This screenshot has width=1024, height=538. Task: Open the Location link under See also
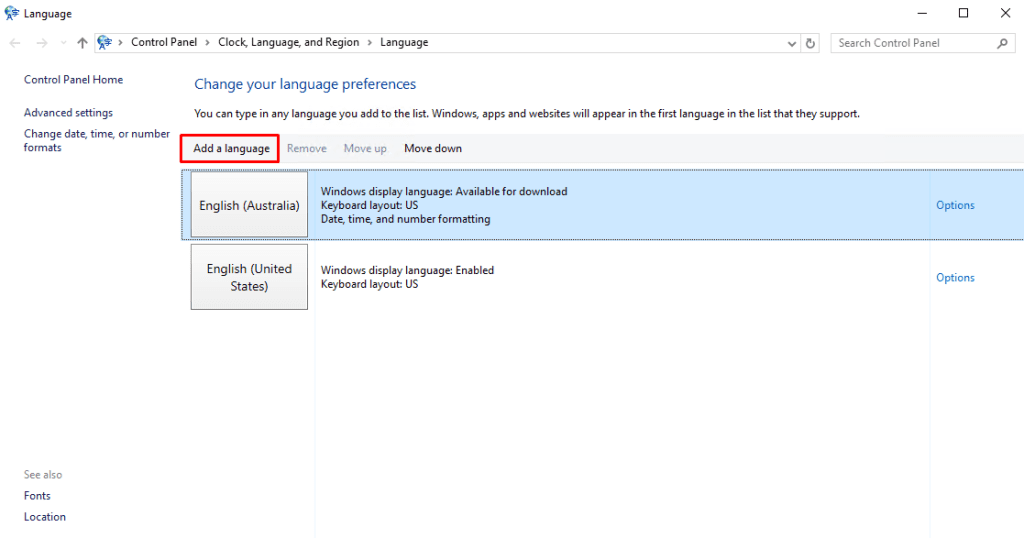coord(44,516)
